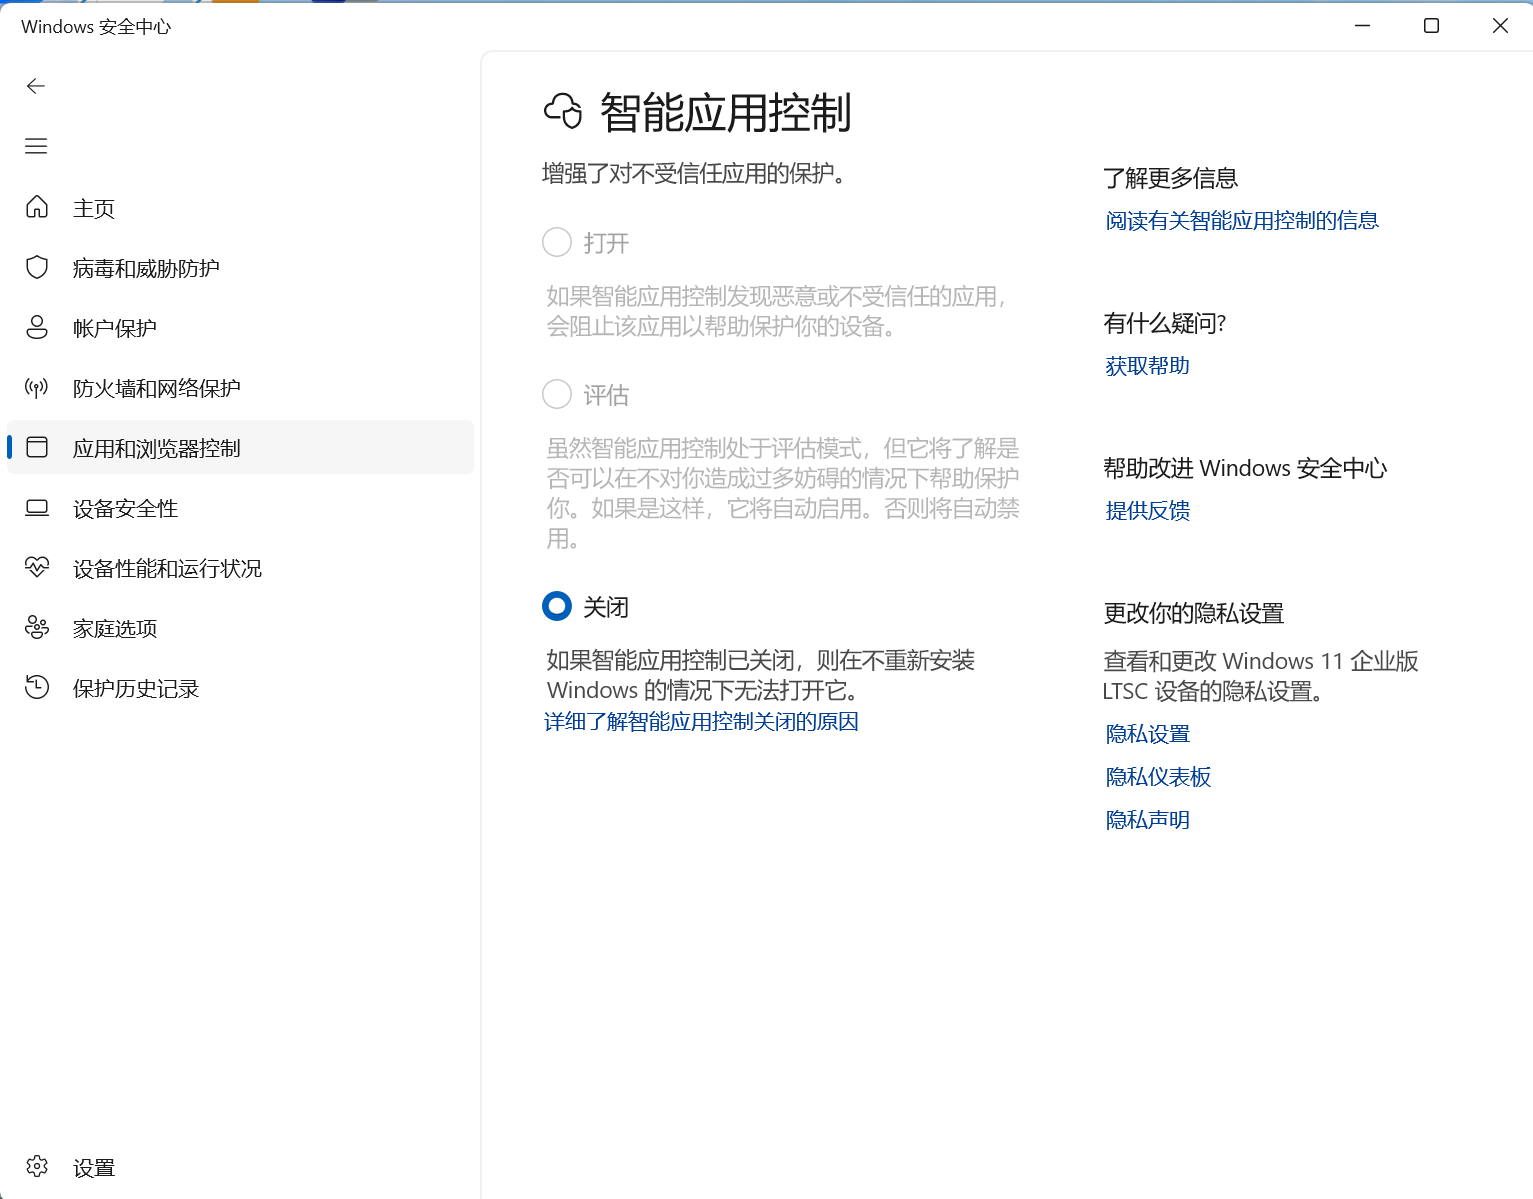
Task: Click the 设备安全性 laptop icon
Action: click(37, 508)
